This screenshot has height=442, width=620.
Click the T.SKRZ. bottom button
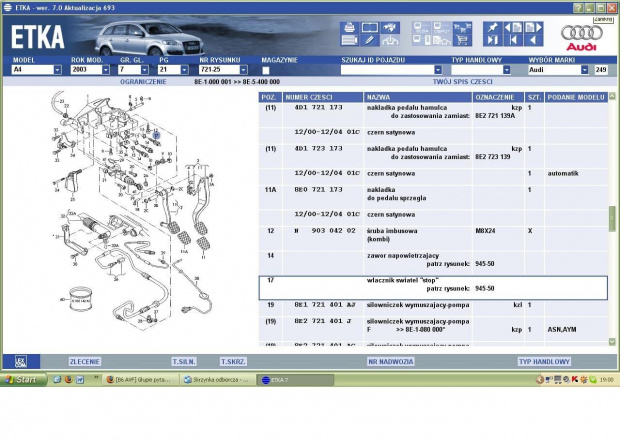[233, 361]
